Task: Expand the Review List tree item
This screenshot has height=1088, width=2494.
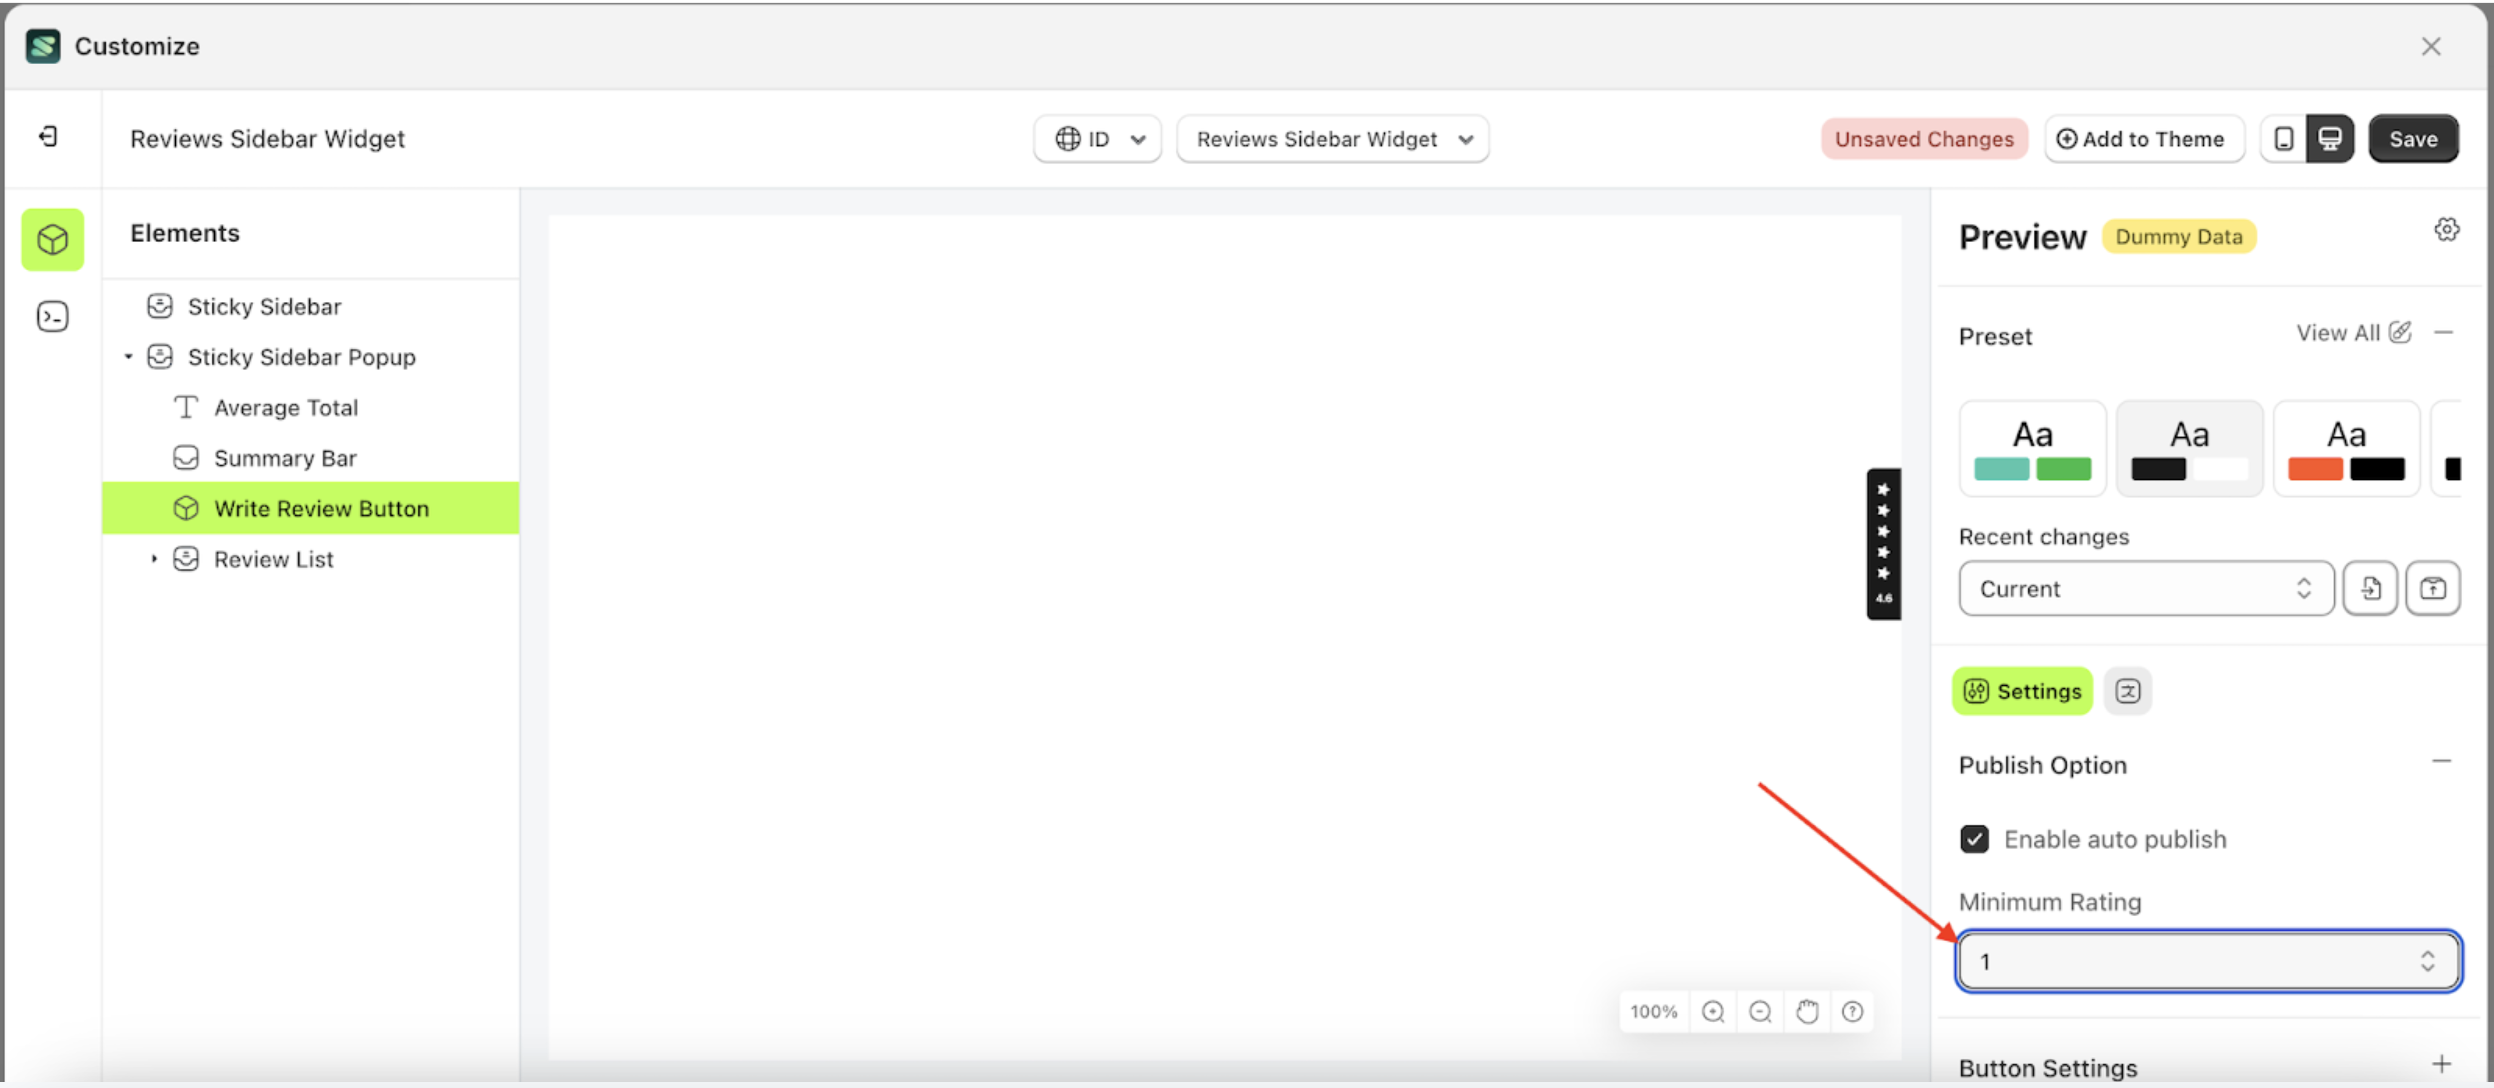Action: point(155,558)
